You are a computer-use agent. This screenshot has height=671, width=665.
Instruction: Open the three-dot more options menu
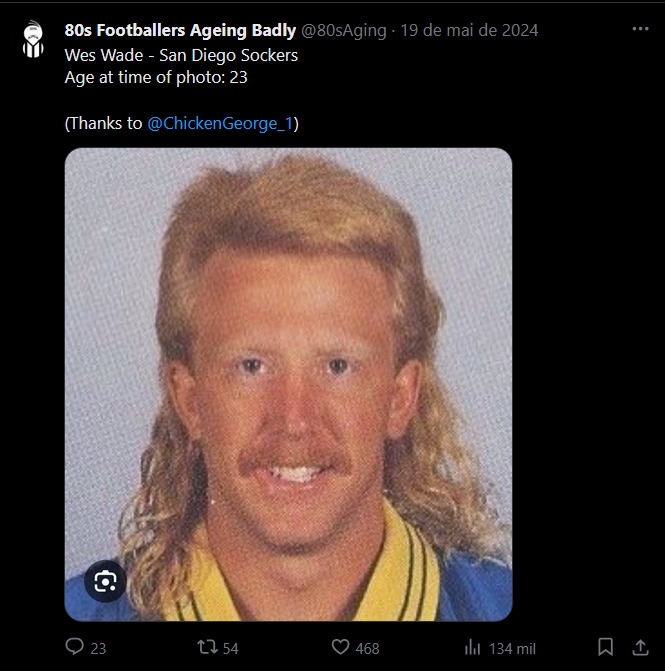click(x=641, y=29)
